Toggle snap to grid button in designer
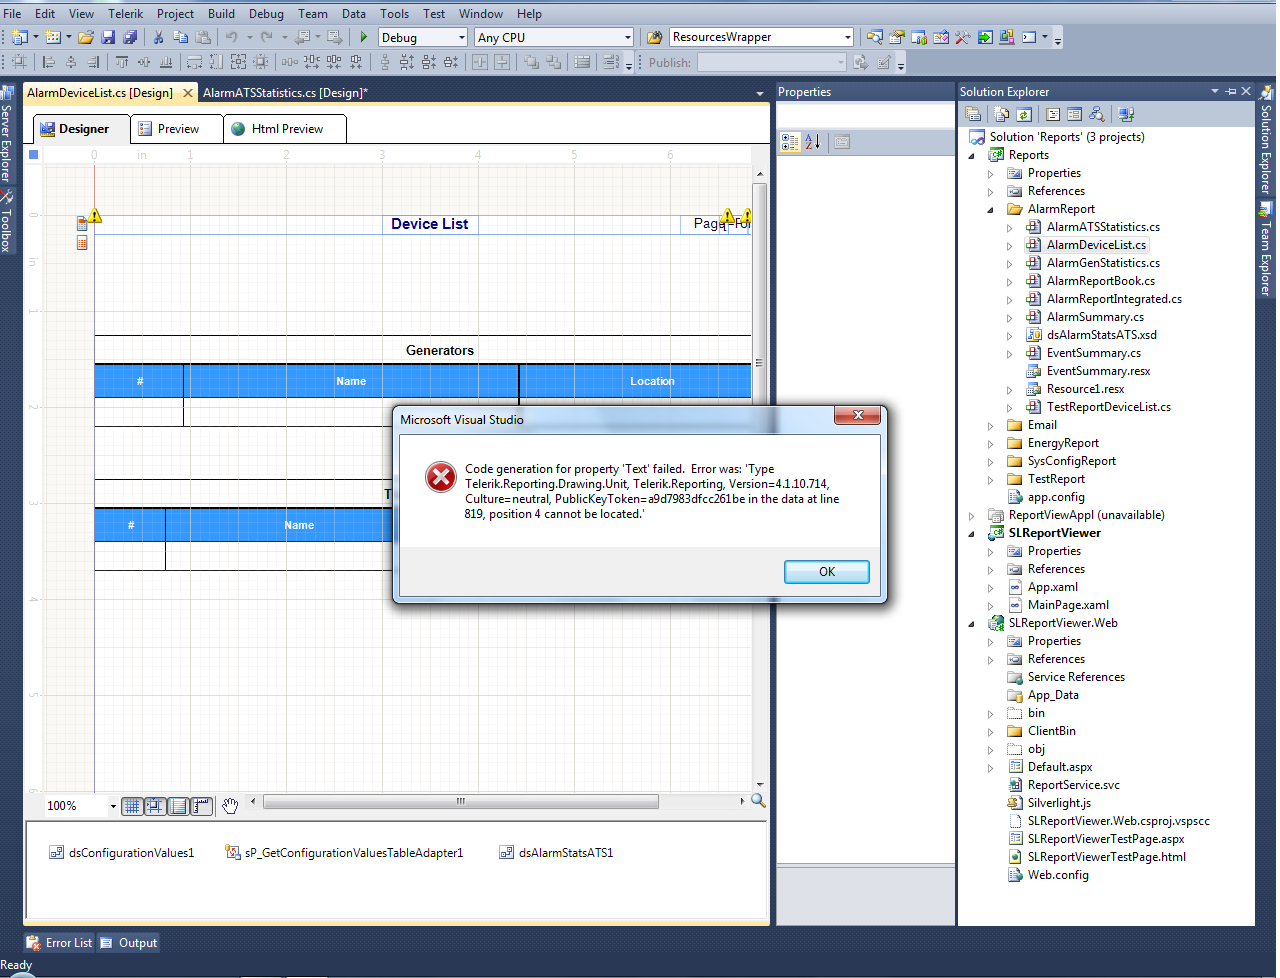1280x978 pixels. [x=155, y=806]
